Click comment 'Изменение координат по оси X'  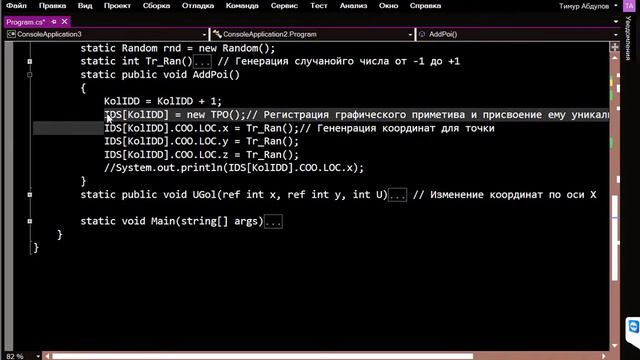coord(513,195)
